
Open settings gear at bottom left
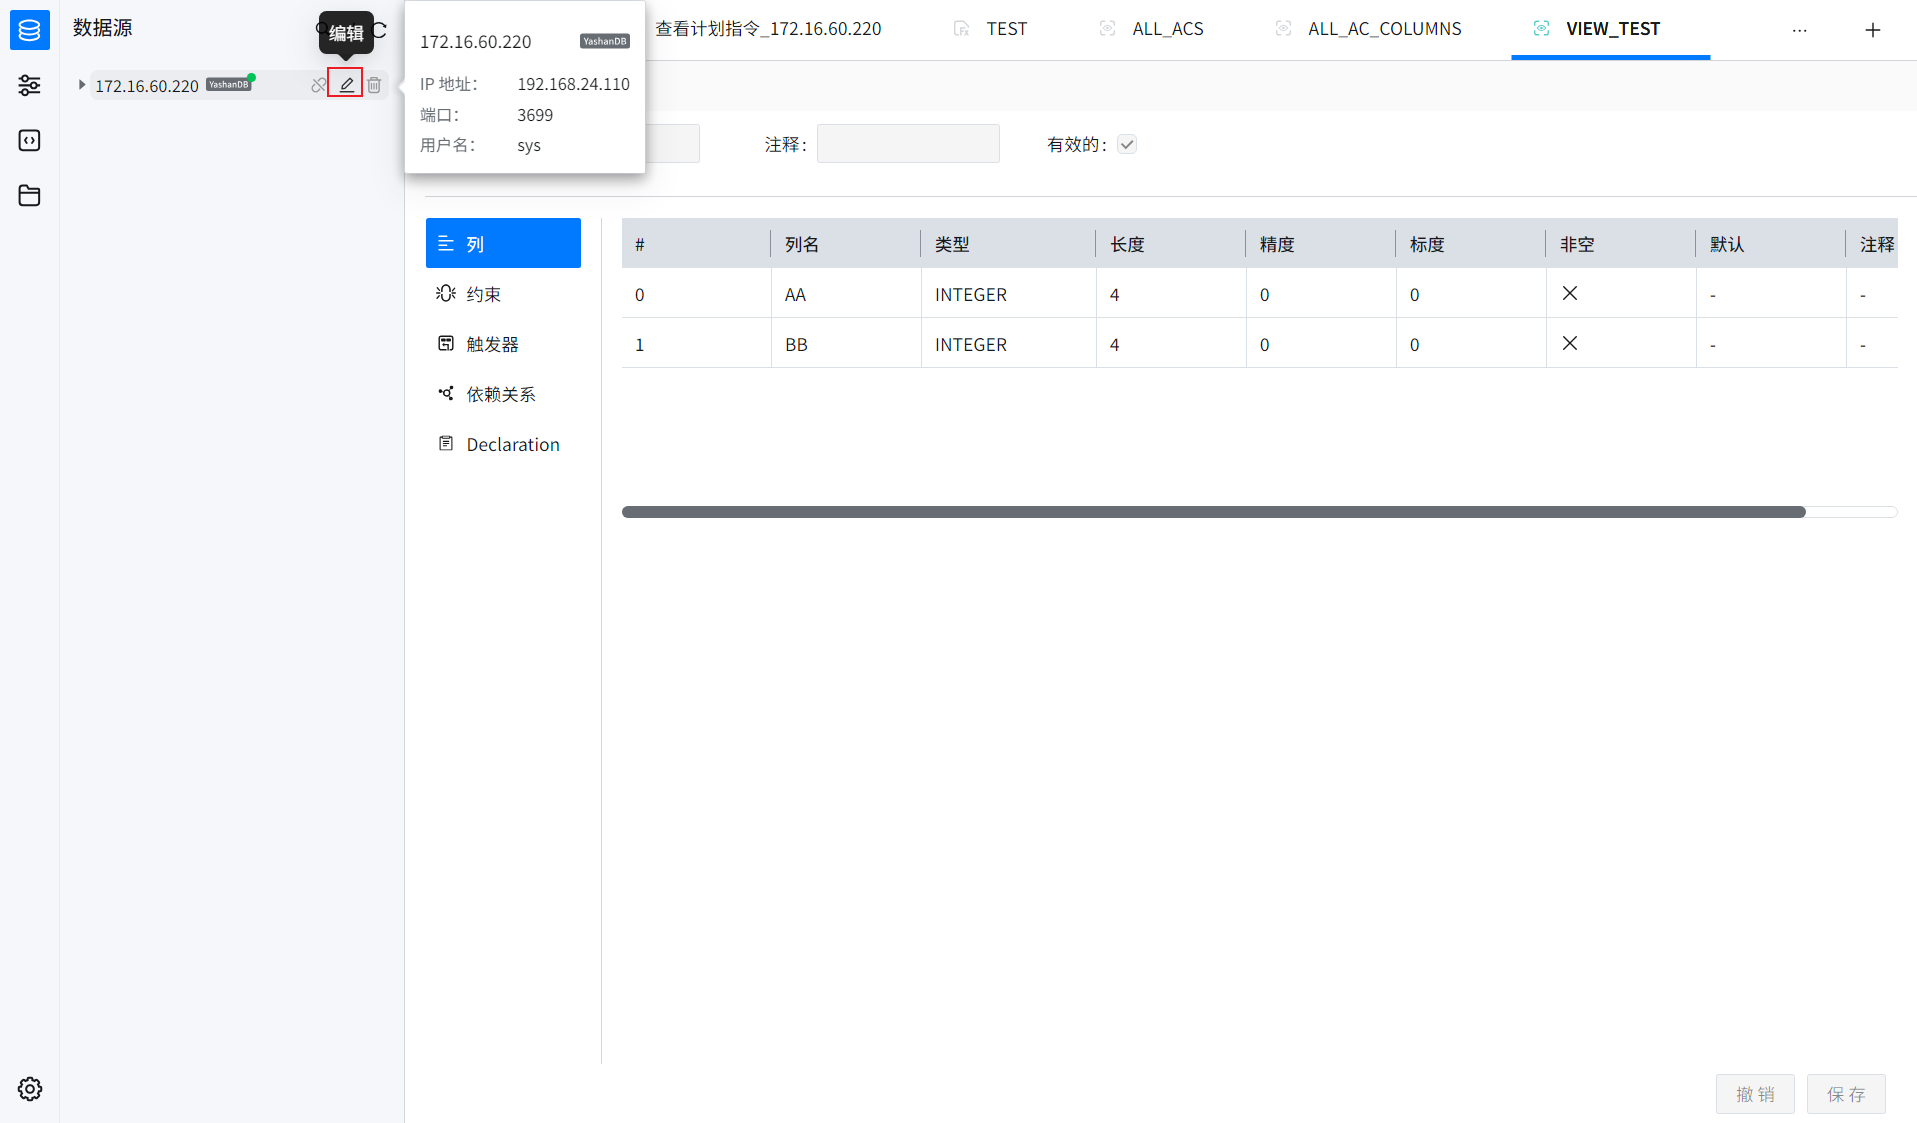[29, 1089]
